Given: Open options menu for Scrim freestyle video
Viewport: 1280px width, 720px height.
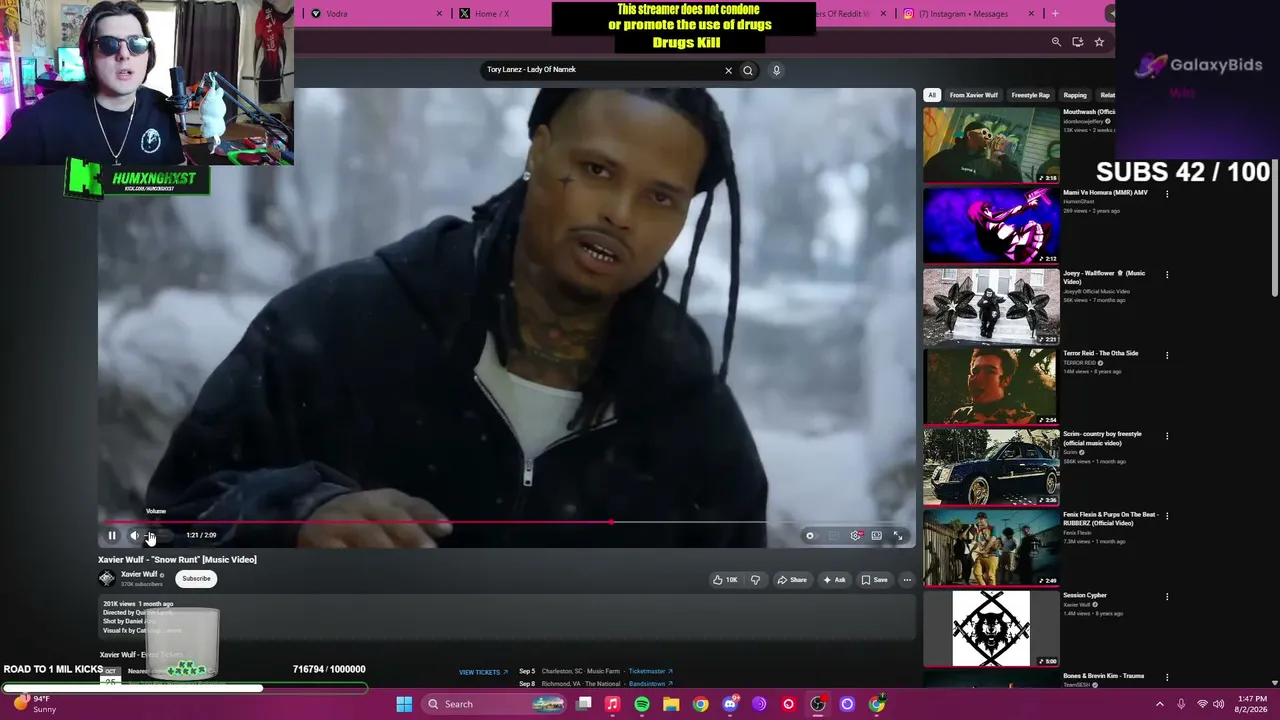Looking at the screenshot, I should coord(1167,436).
